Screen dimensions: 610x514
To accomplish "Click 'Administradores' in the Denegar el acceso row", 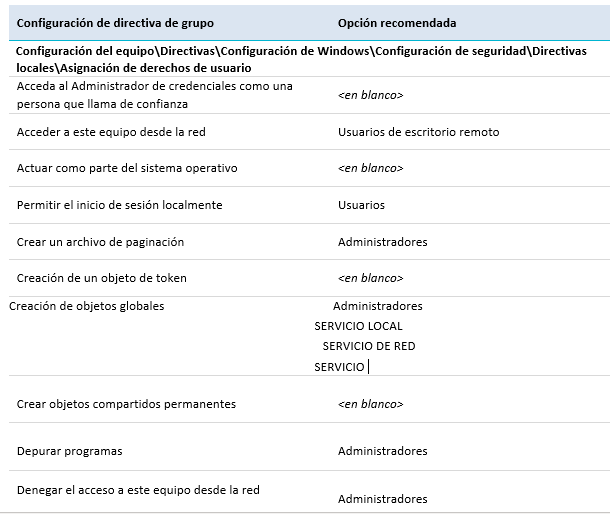I will coord(382,499).
